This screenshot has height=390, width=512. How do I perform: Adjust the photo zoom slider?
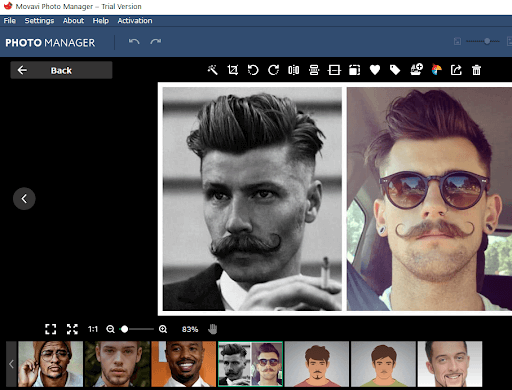pos(137,329)
